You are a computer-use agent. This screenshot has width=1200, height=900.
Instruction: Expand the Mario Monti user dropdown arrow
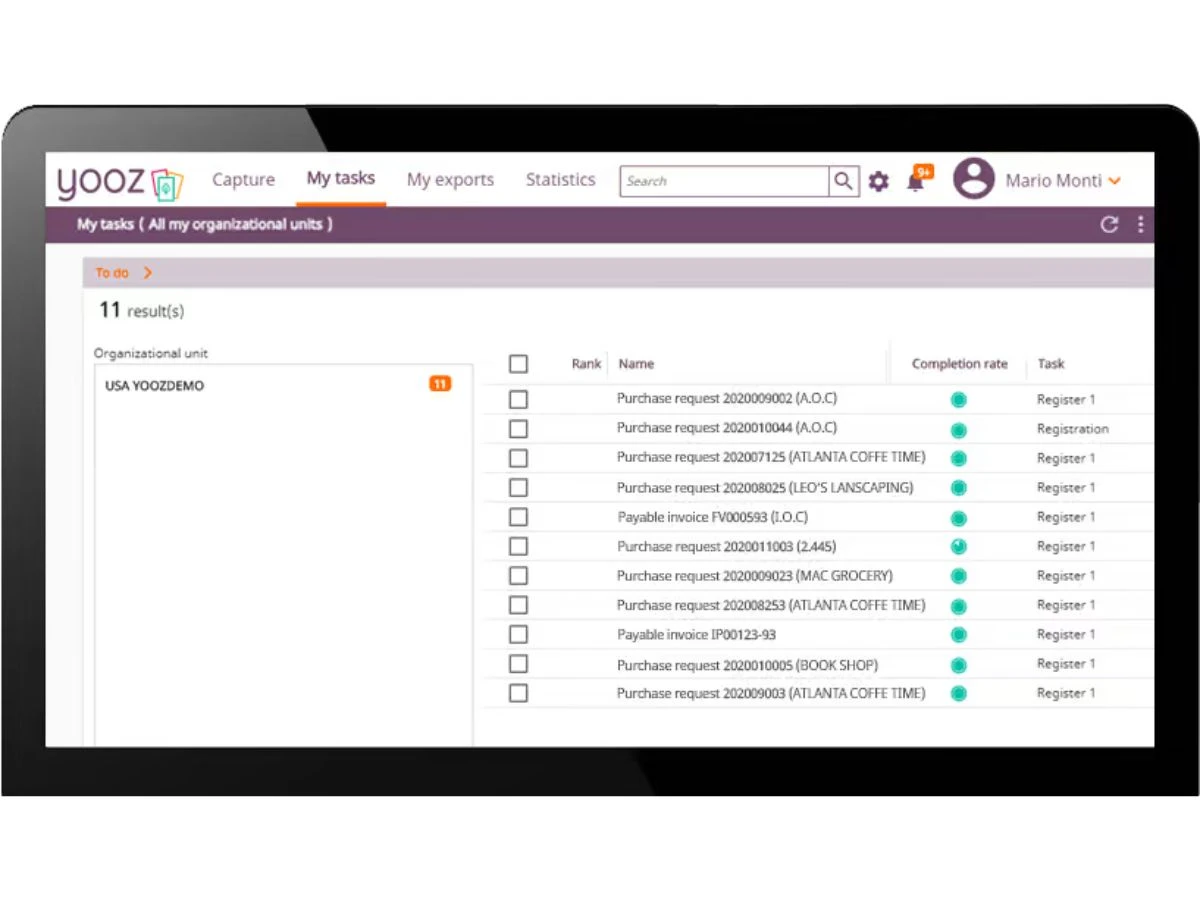click(x=1115, y=182)
